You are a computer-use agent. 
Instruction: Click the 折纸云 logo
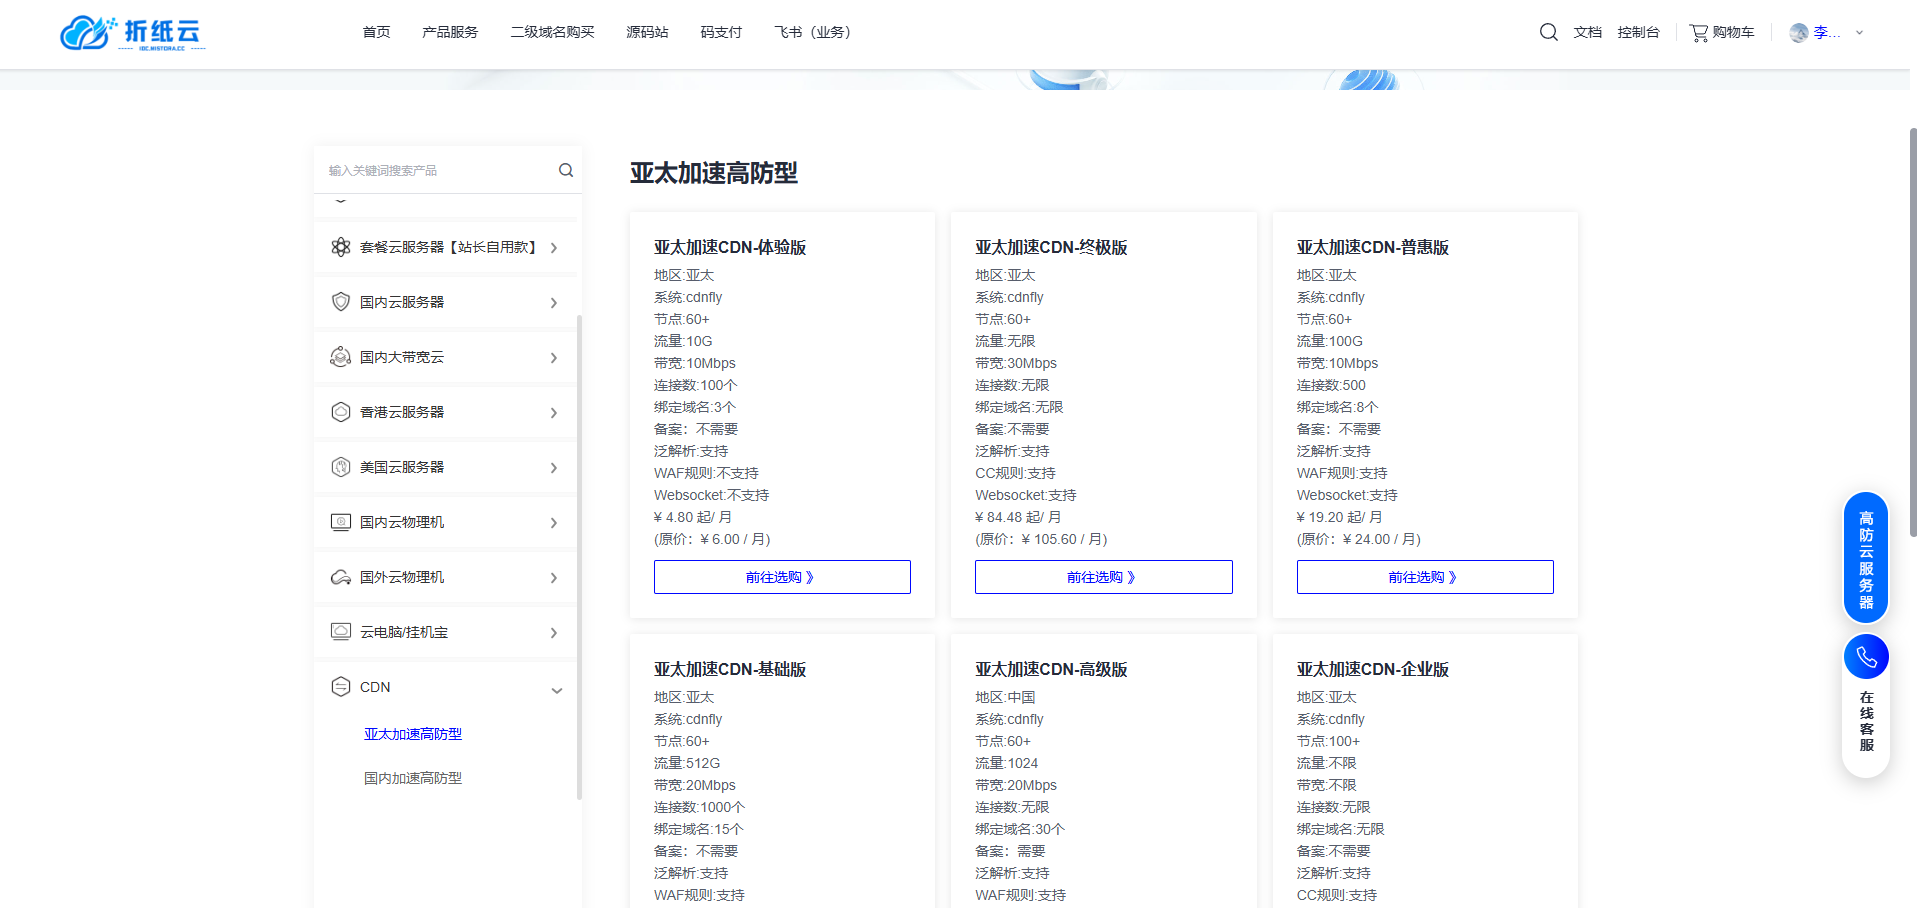coord(133,33)
